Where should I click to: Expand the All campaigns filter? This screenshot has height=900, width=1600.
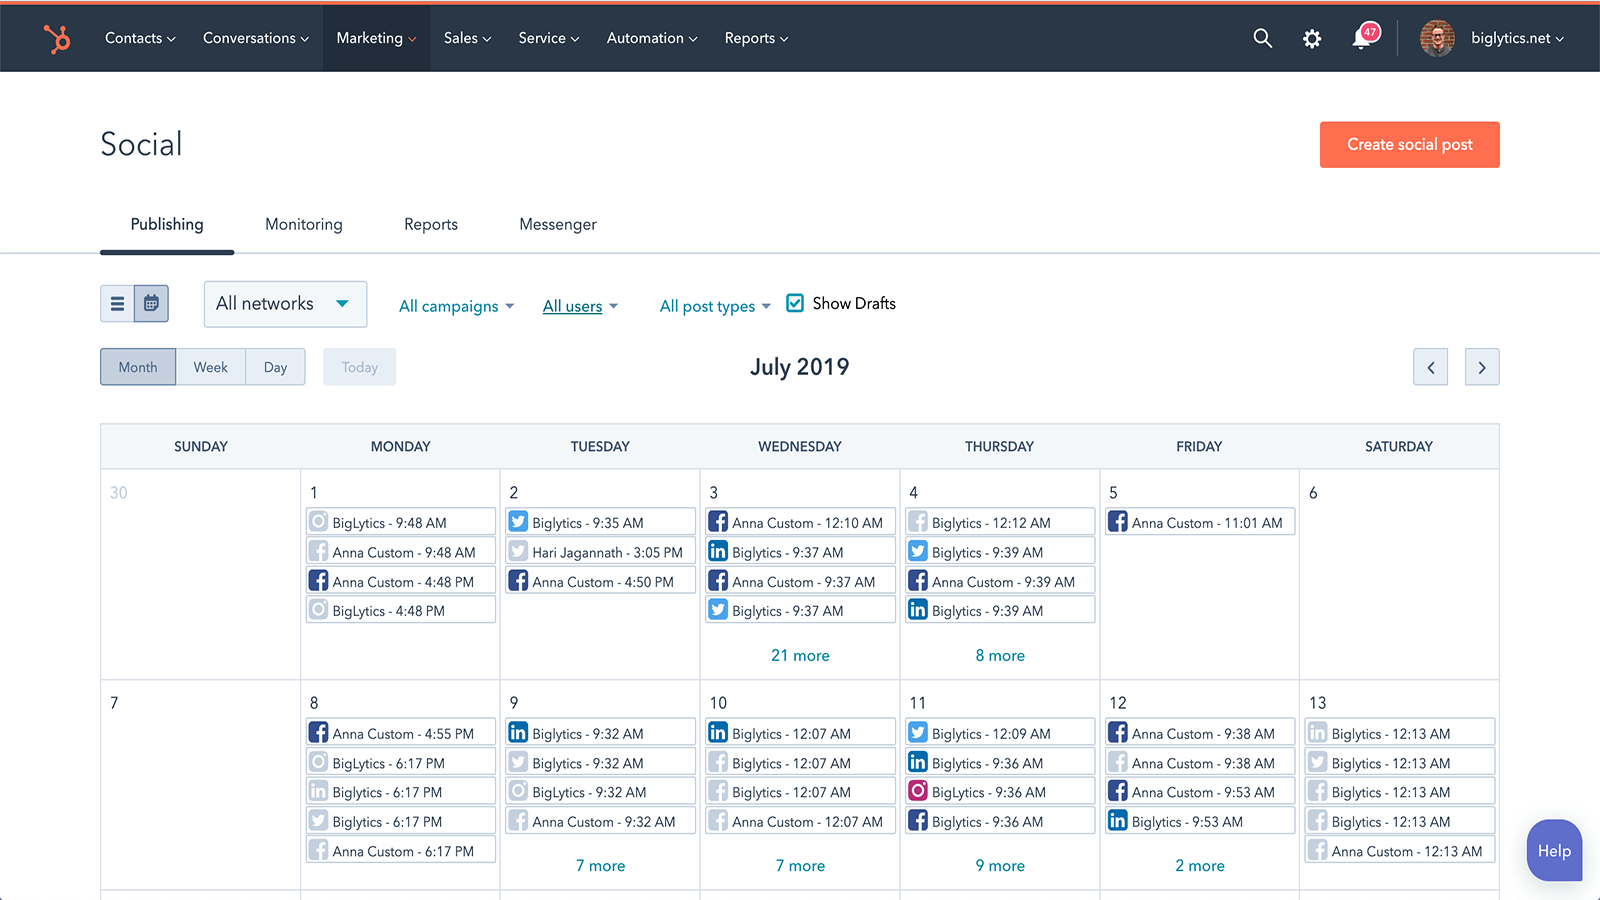point(456,306)
